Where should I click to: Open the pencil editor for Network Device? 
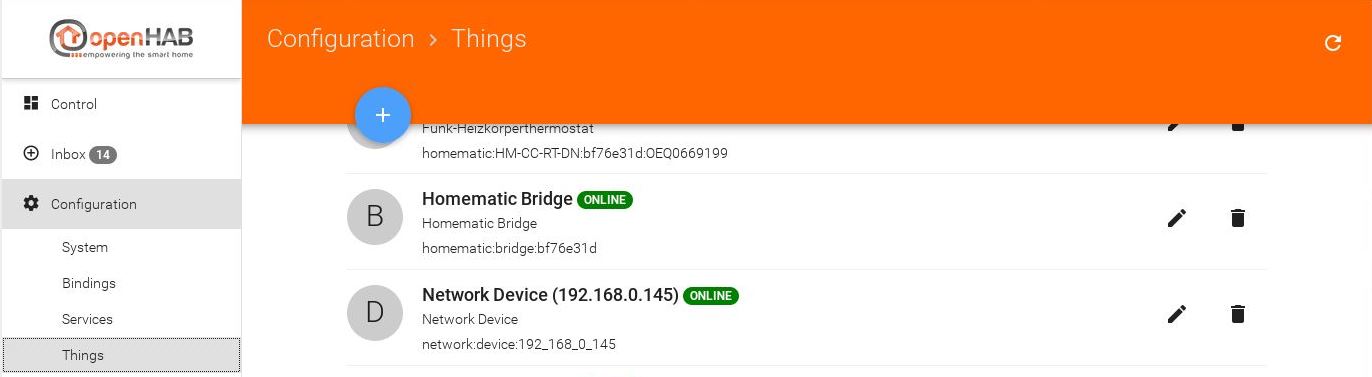pos(1177,314)
